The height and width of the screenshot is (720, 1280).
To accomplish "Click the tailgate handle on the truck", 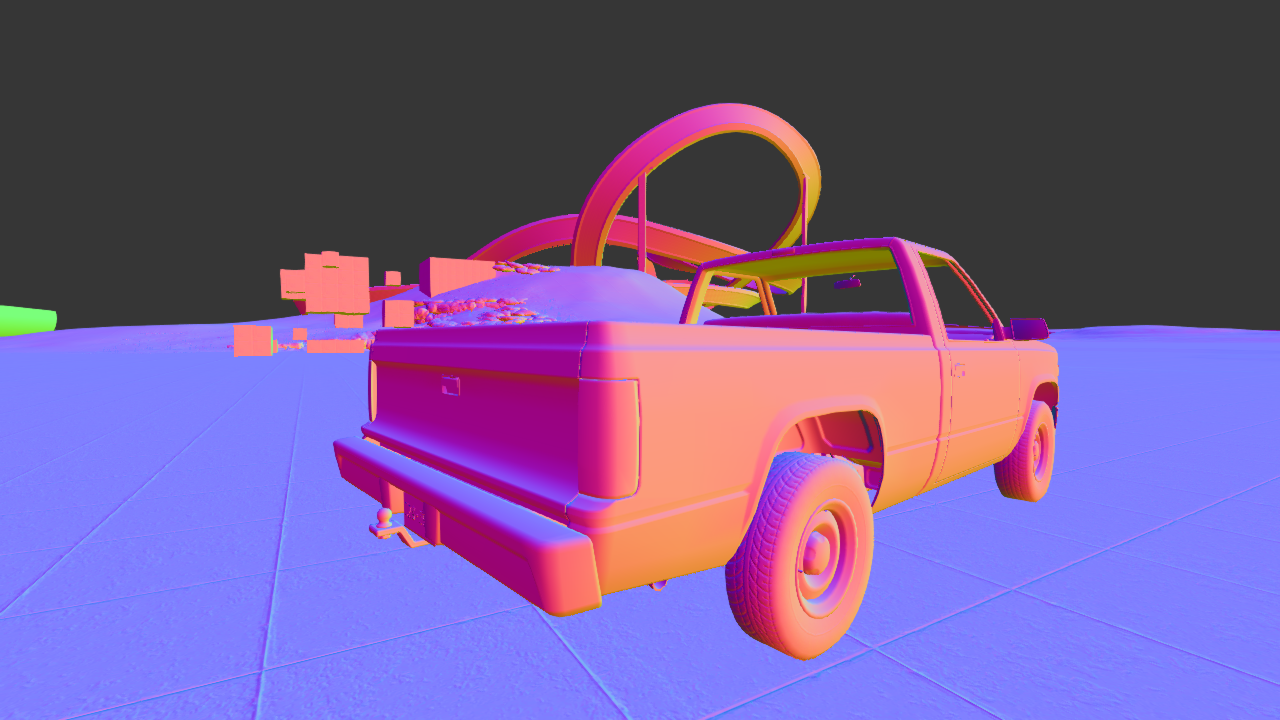I will 451,385.
